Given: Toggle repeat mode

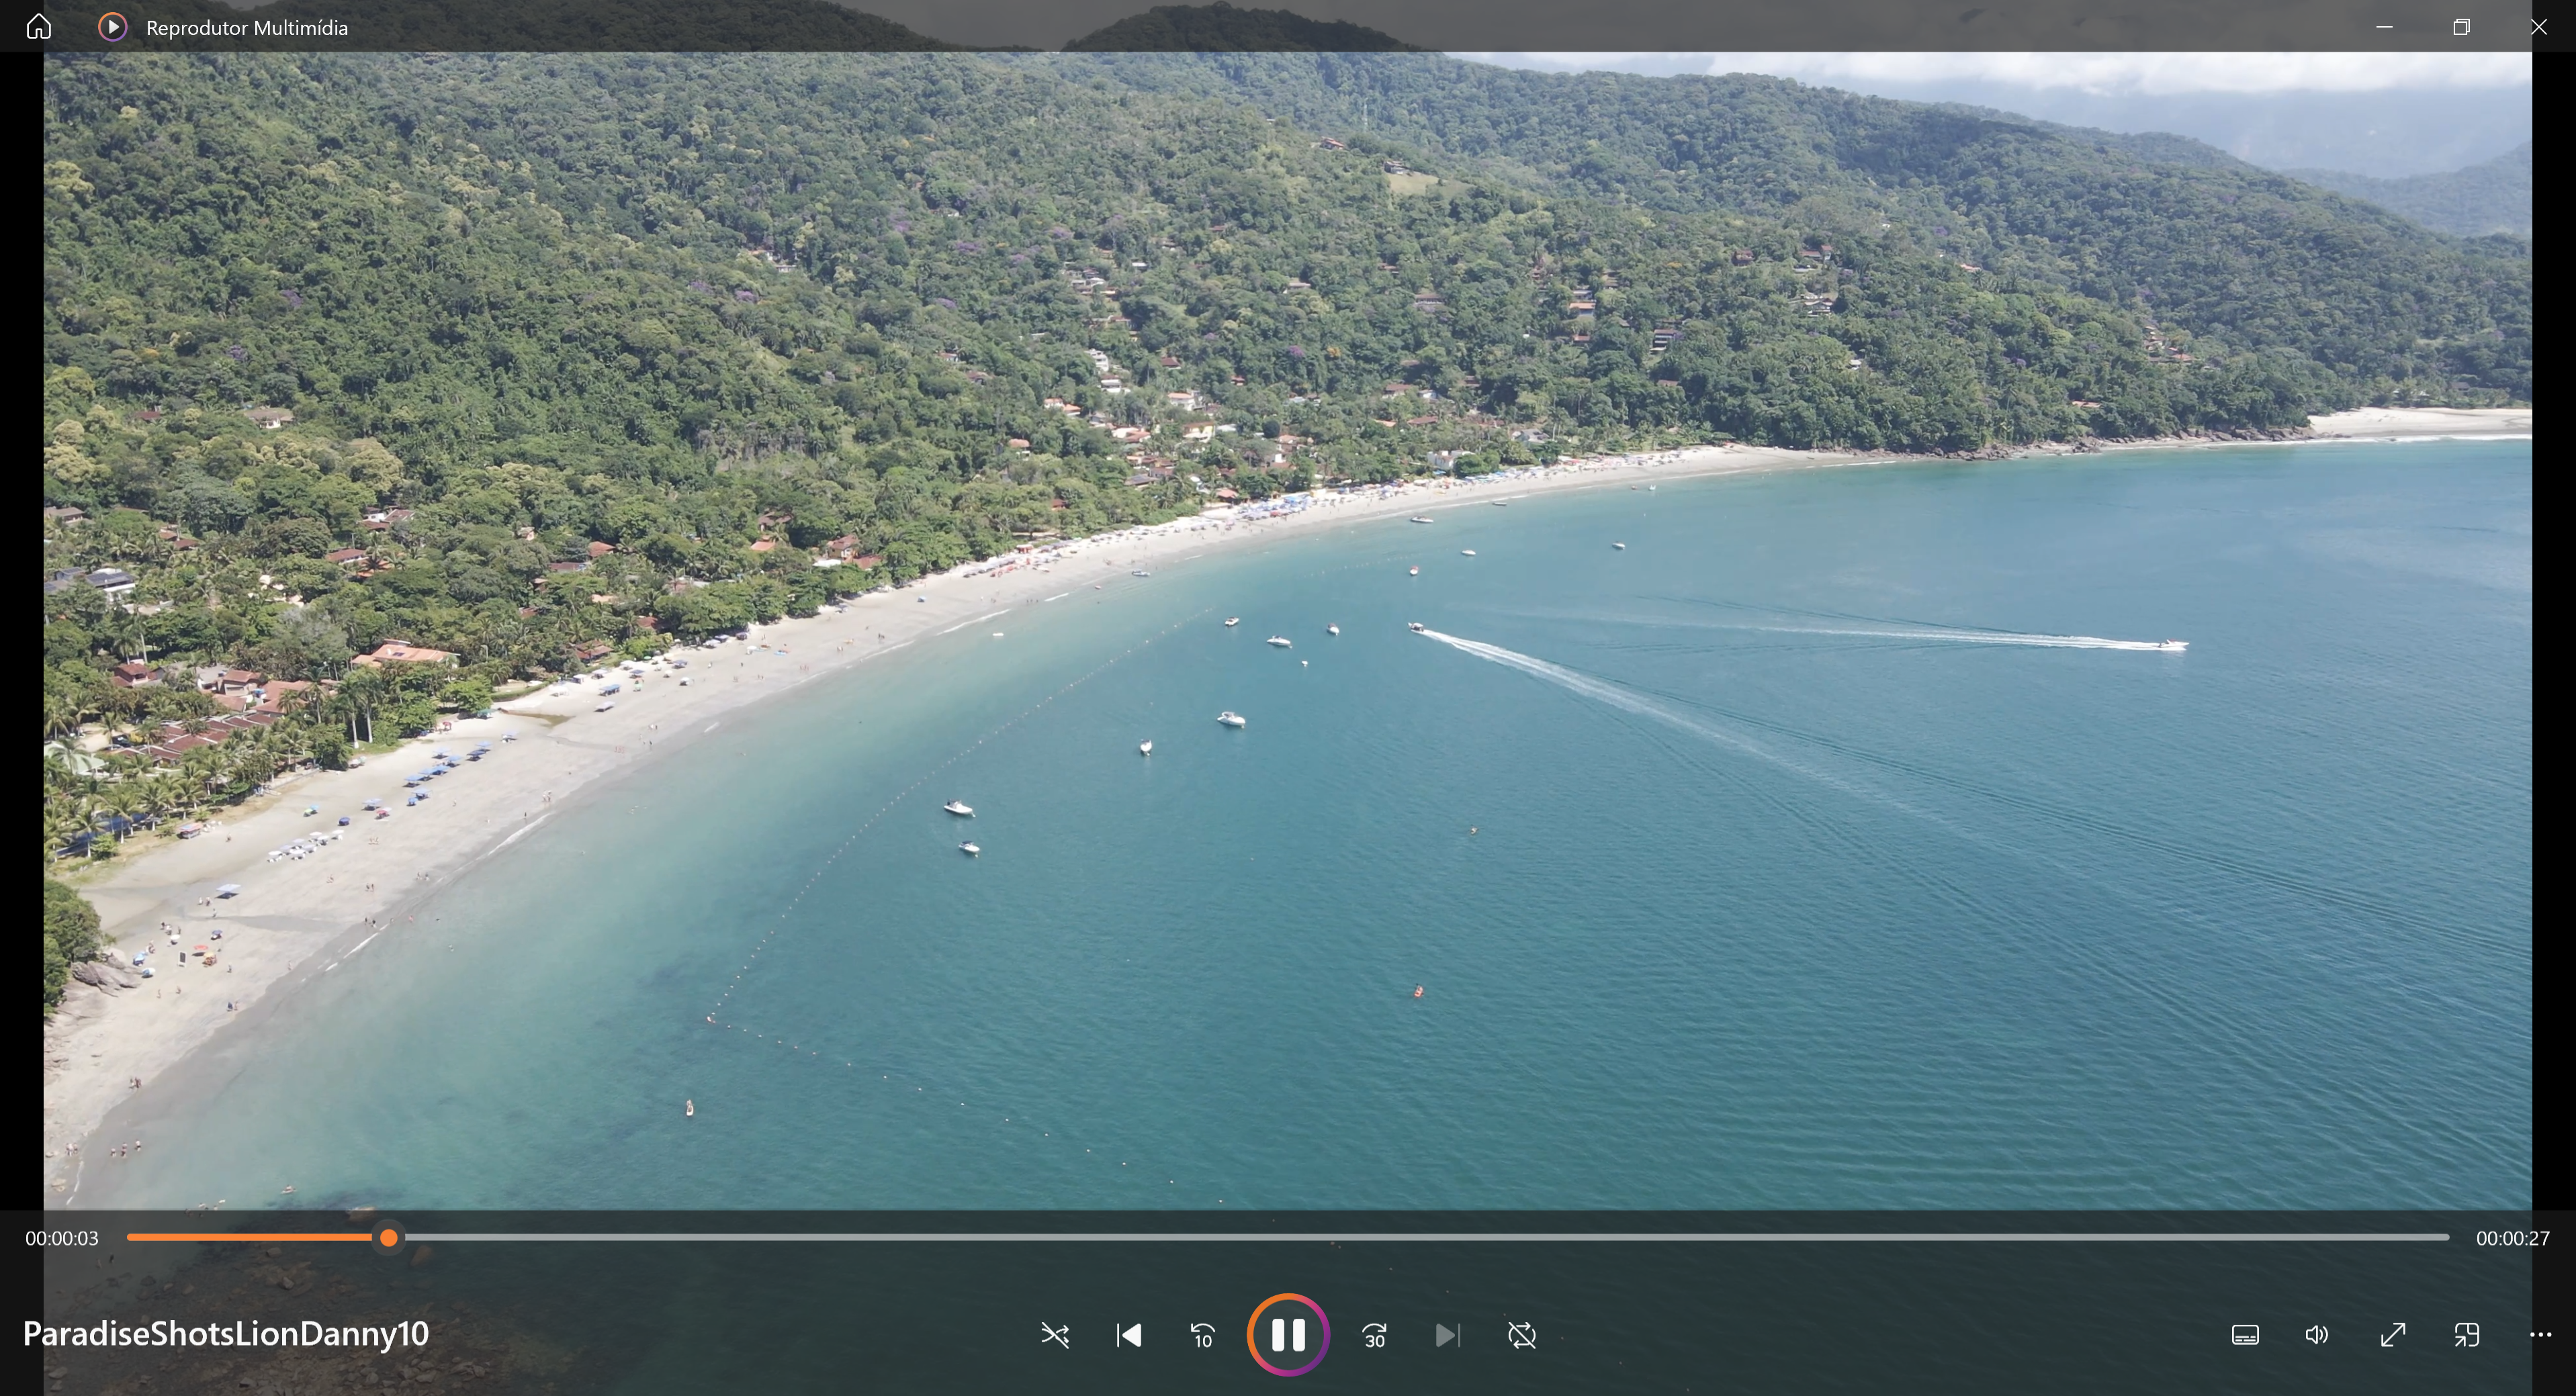Looking at the screenshot, I should 1522,1335.
